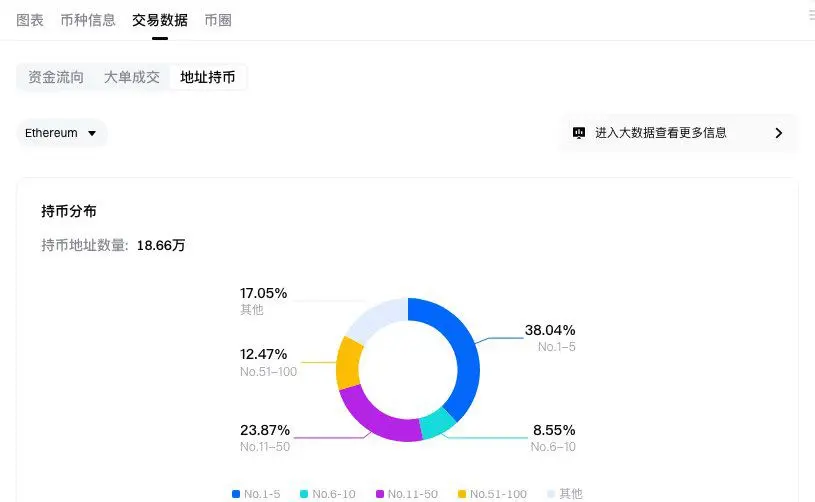Open the Ethereum chain dropdown
815x502 pixels.
point(61,133)
